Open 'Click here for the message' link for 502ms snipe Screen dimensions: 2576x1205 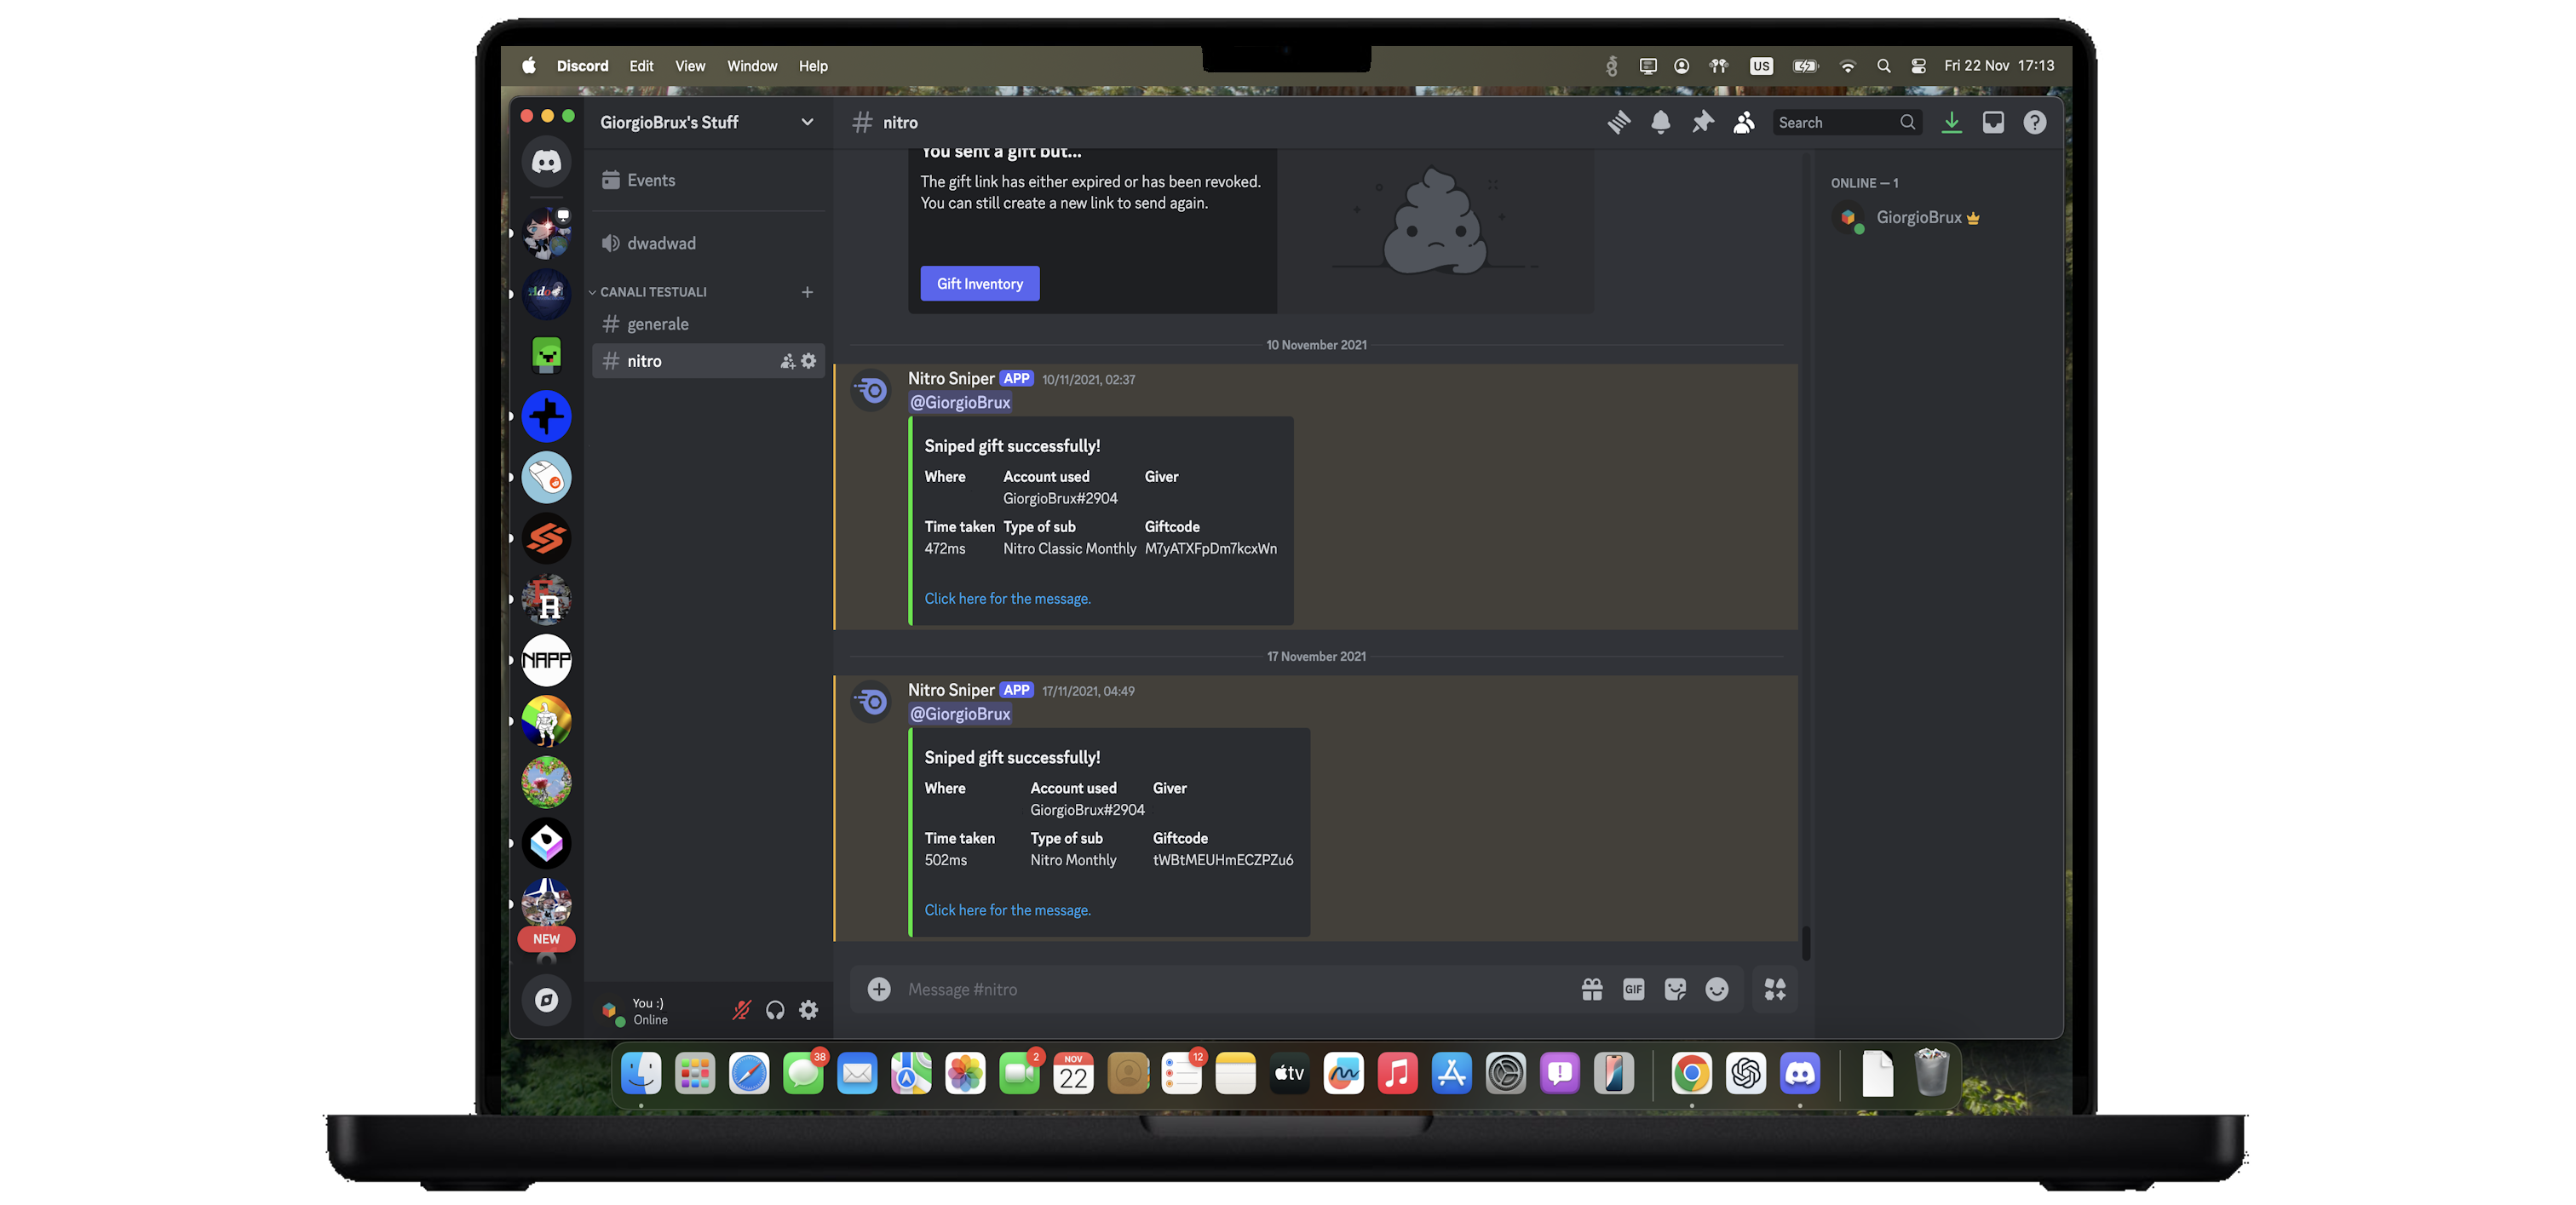1007,910
